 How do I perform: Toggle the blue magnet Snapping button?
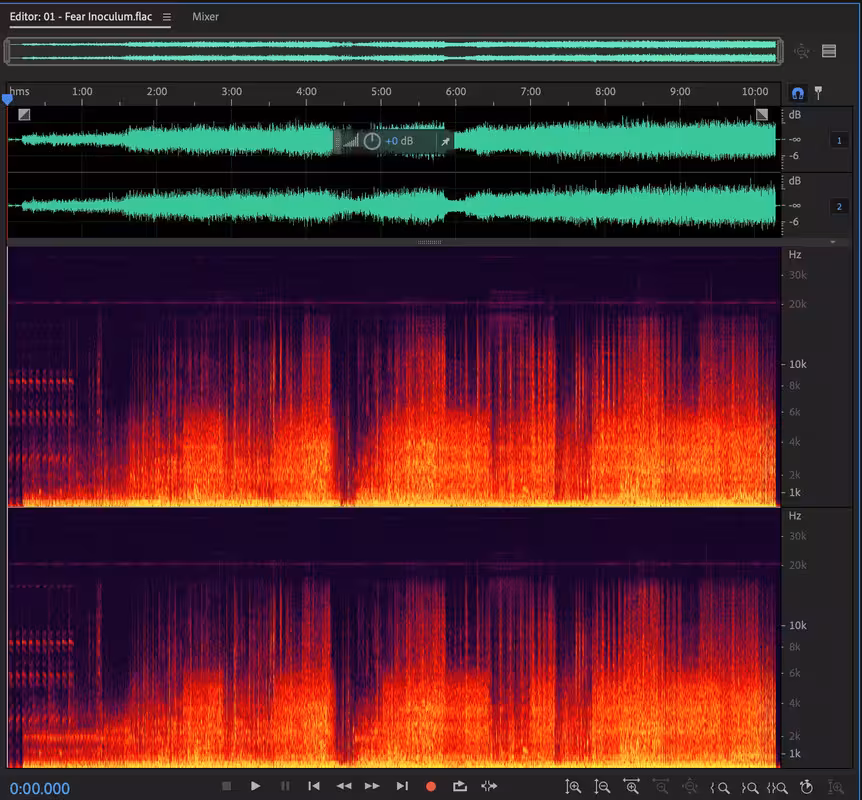coord(798,93)
